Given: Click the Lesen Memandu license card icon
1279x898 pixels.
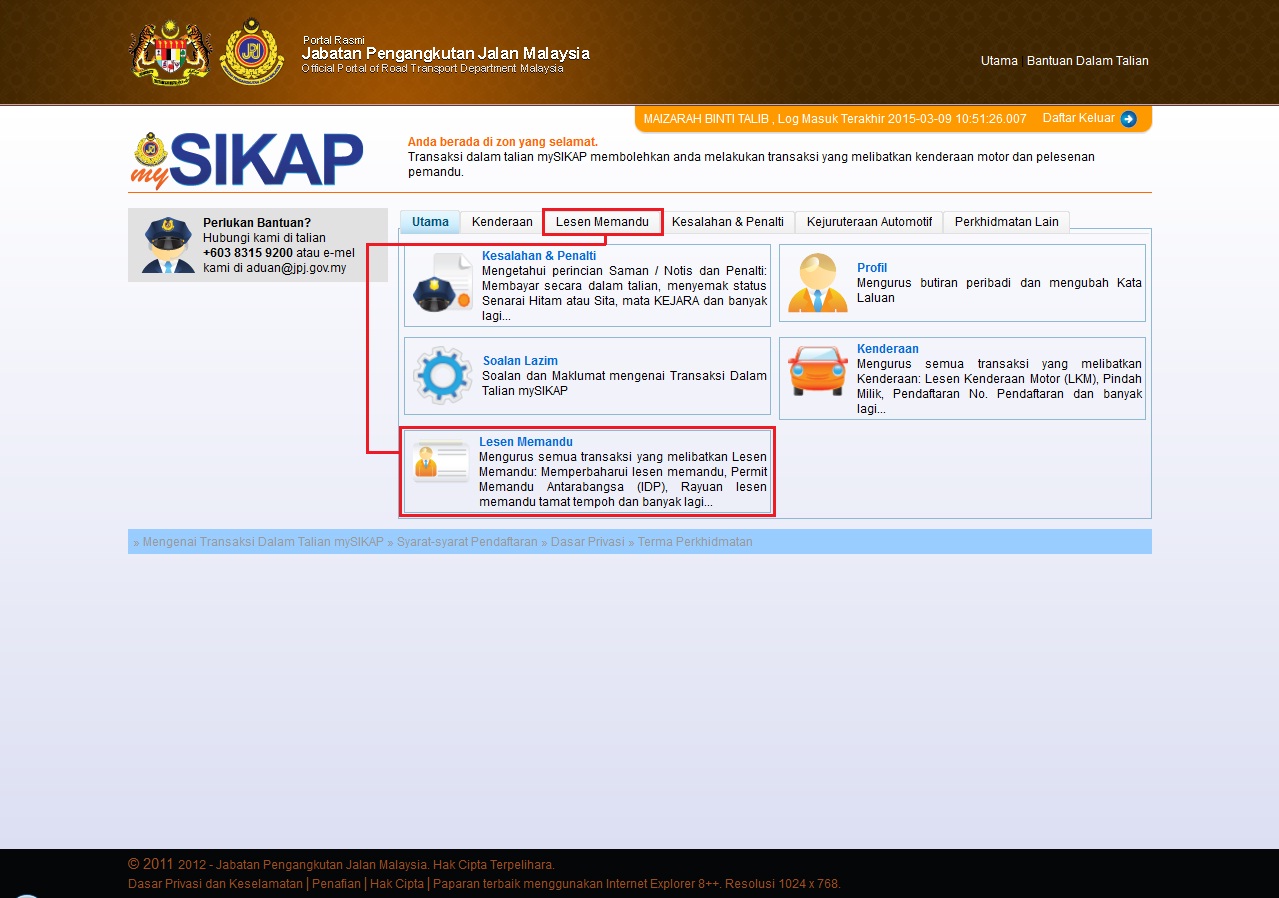Looking at the screenshot, I should pos(440,463).
